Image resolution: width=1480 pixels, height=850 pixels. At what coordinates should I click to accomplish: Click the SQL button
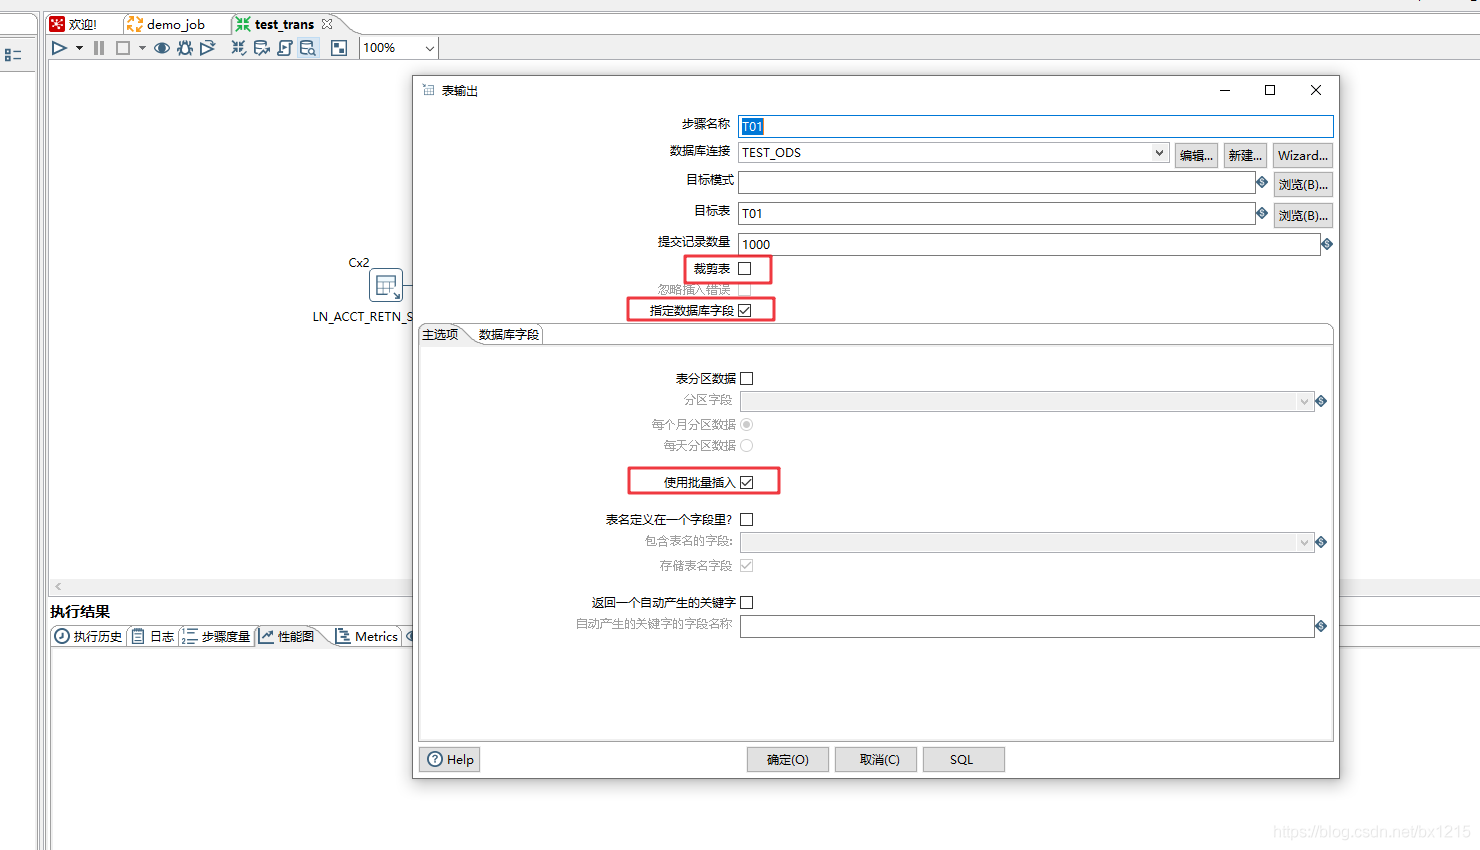tap(962, 760)
